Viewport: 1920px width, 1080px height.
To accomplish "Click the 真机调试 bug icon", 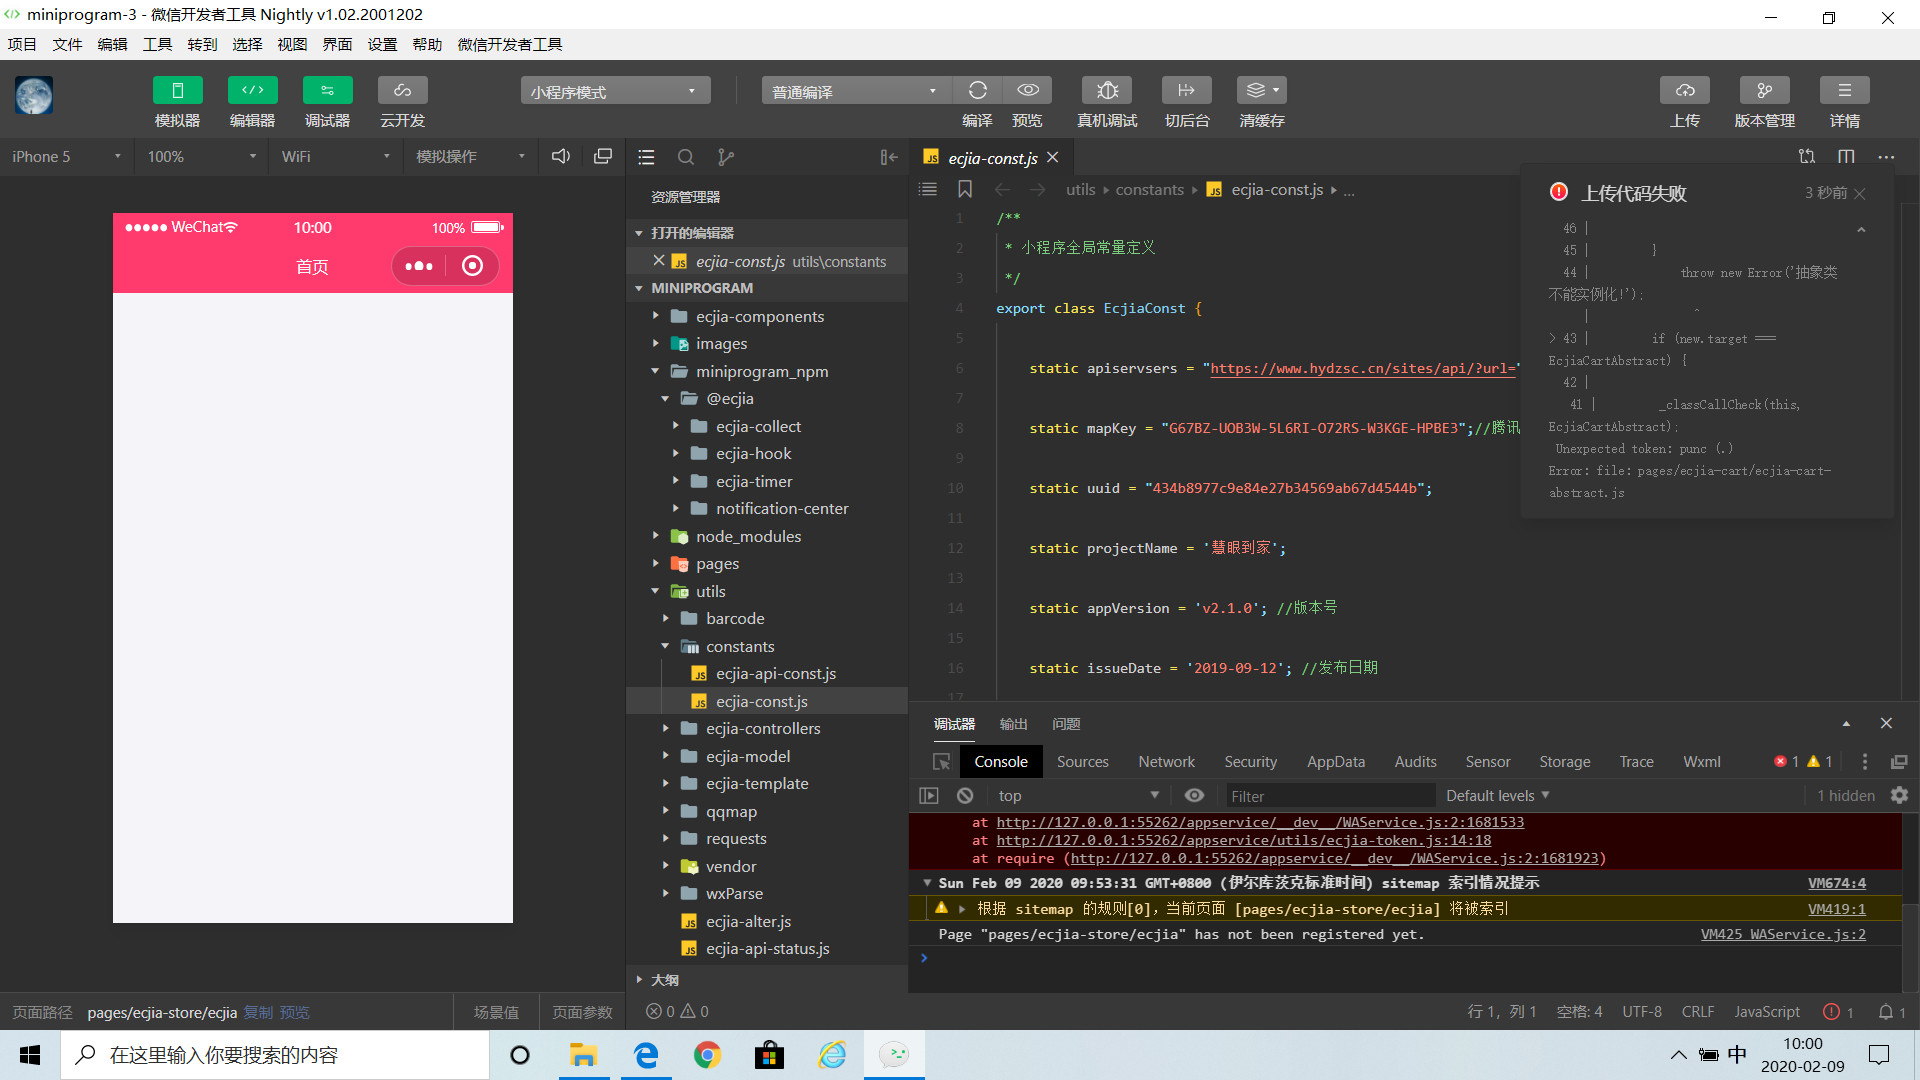I will pos(1107,91).
